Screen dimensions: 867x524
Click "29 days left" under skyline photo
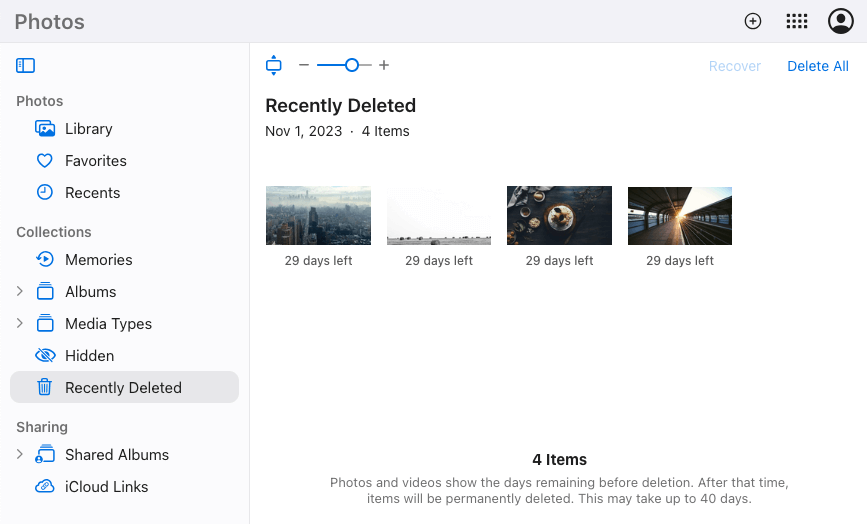pyautogui.click(x=318, y=261)
